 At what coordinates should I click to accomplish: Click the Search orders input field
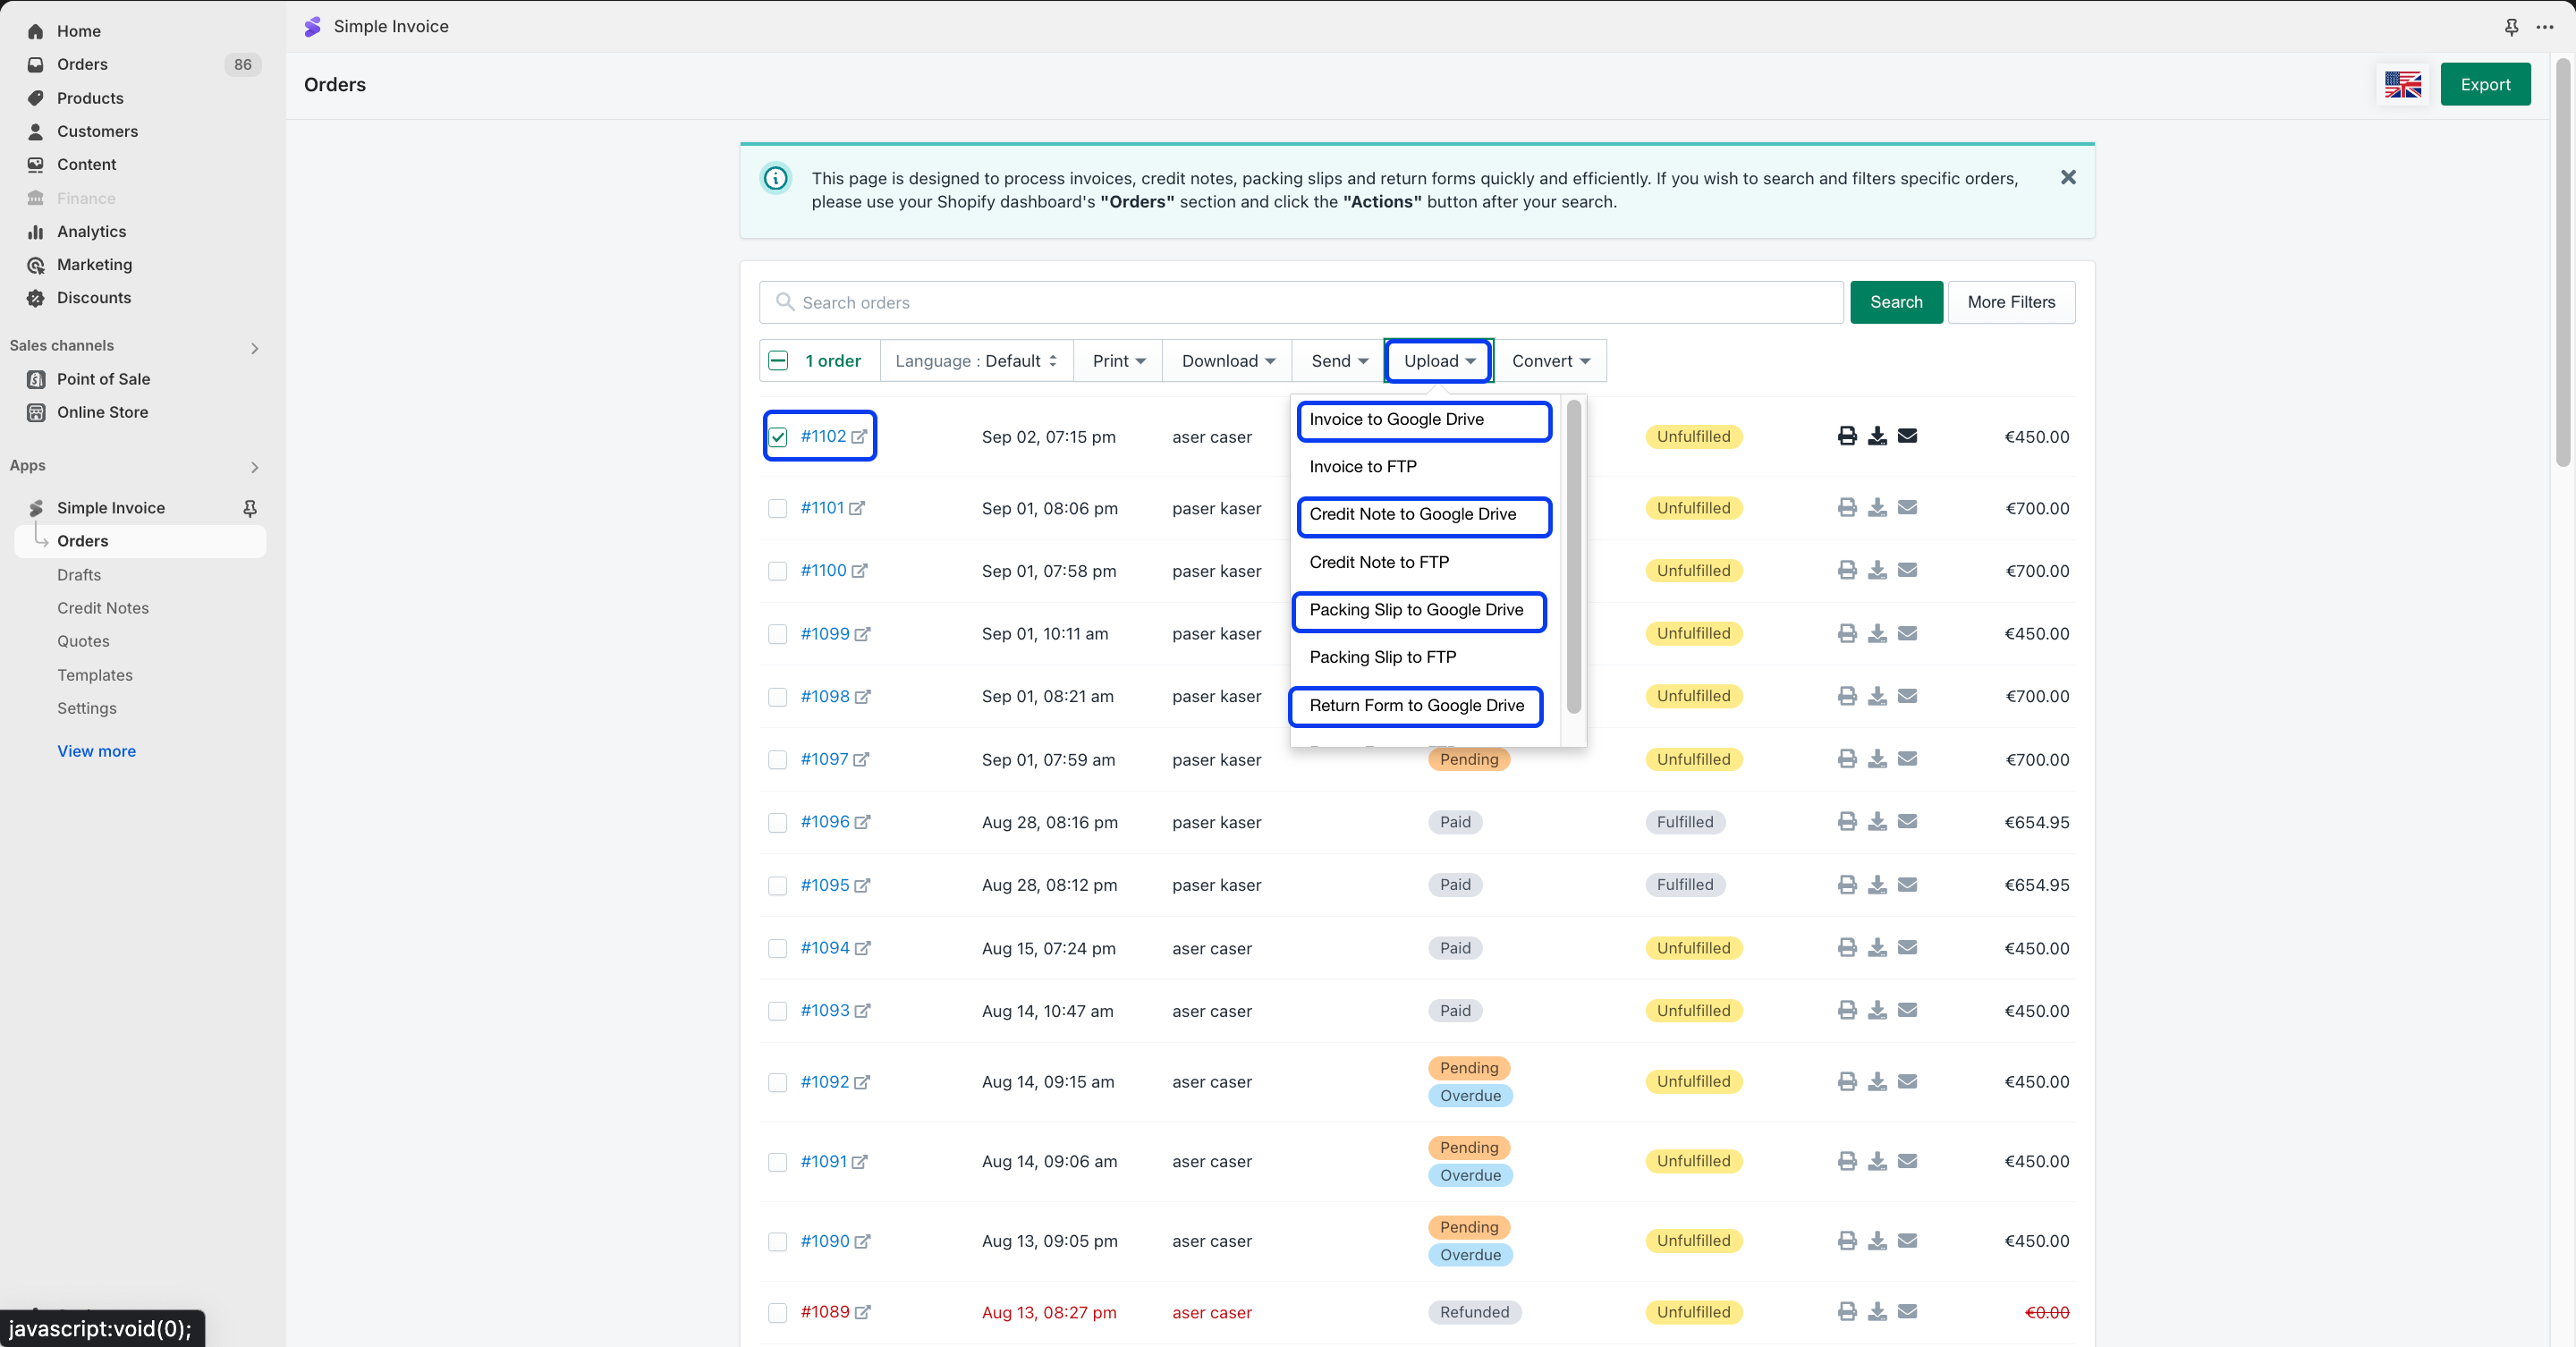click(x=1300, y=302)
